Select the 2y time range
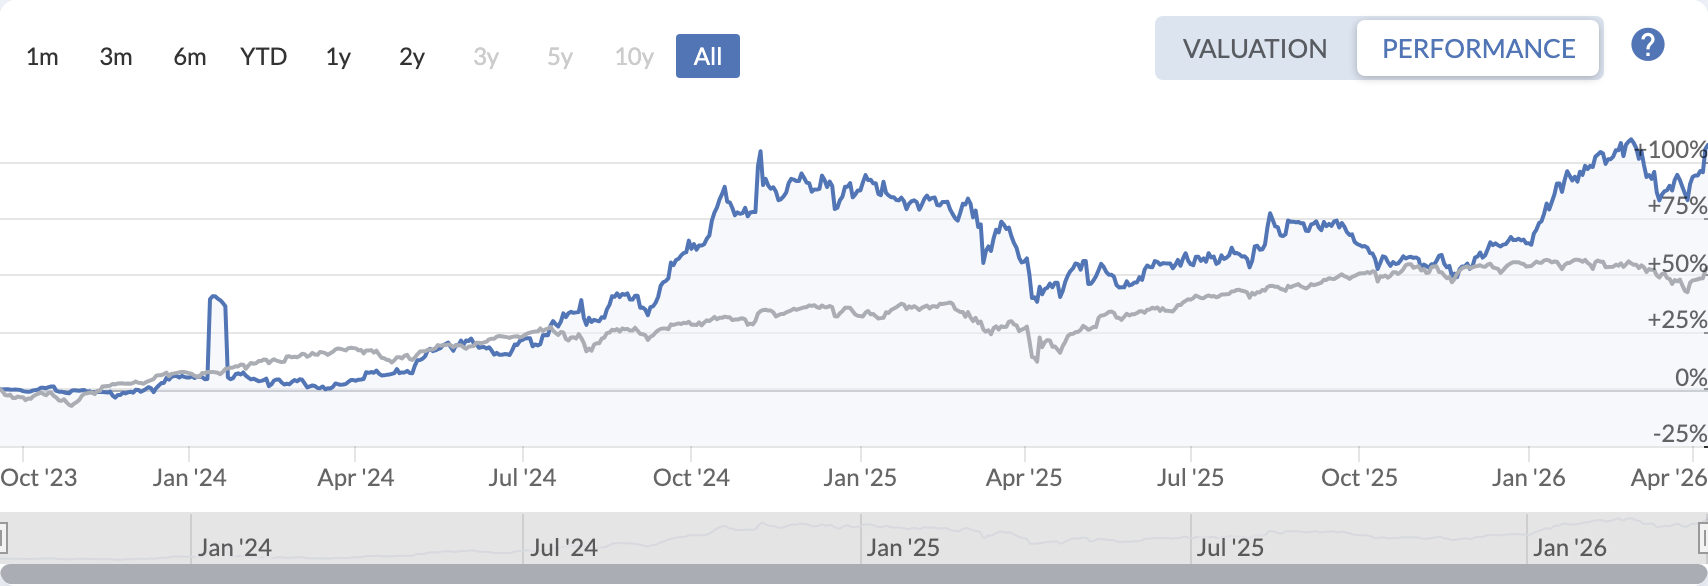 point(410,57)
